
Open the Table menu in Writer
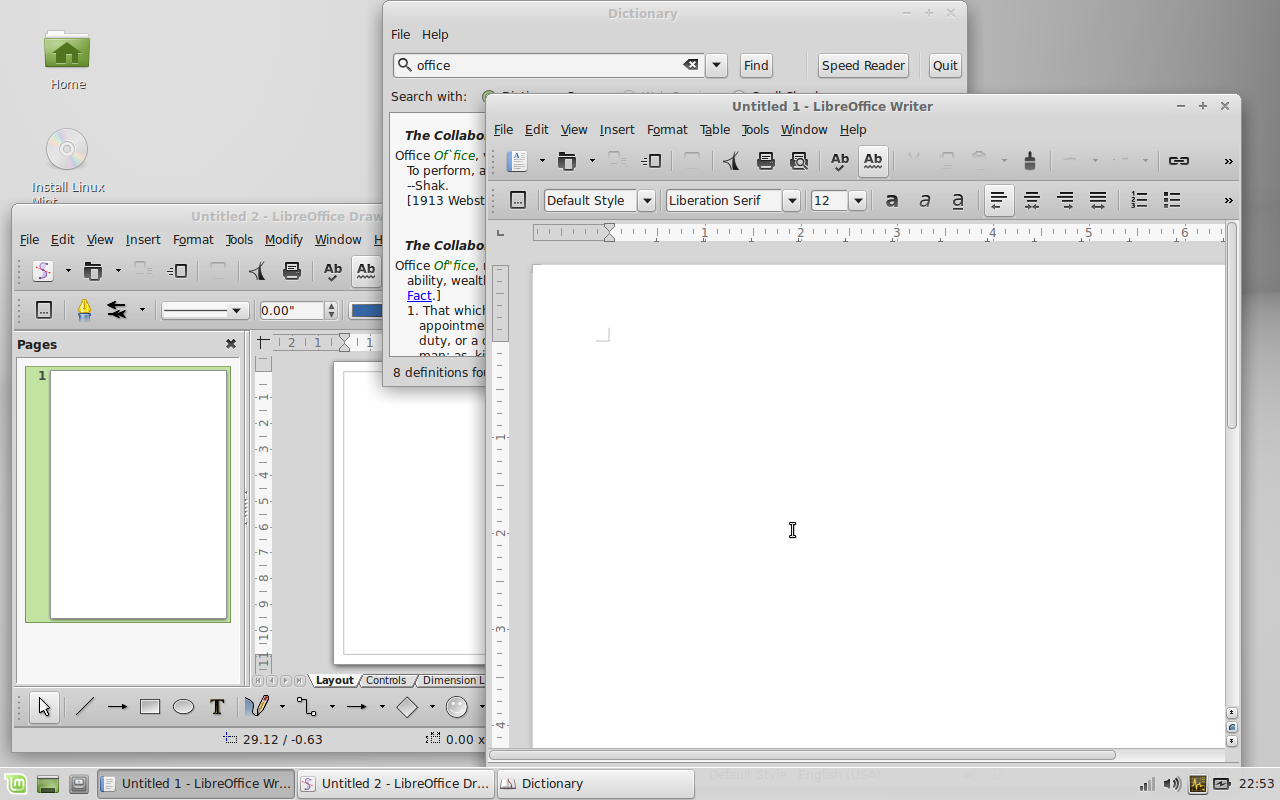tap(714, 129)
